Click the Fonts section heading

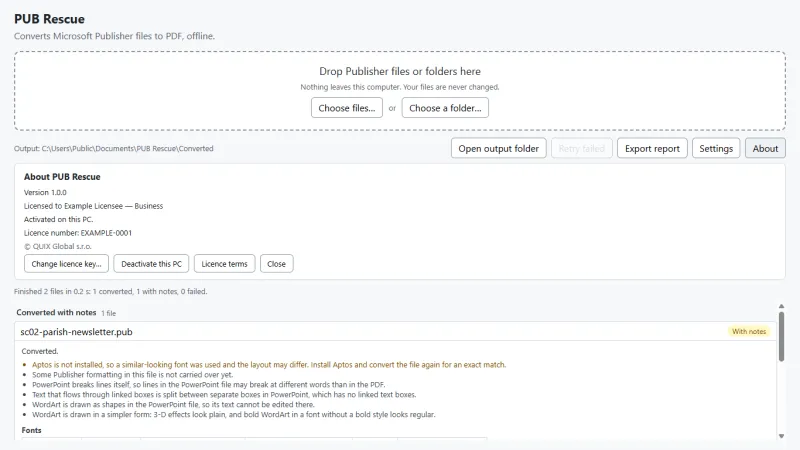click(x=31, y=430)
